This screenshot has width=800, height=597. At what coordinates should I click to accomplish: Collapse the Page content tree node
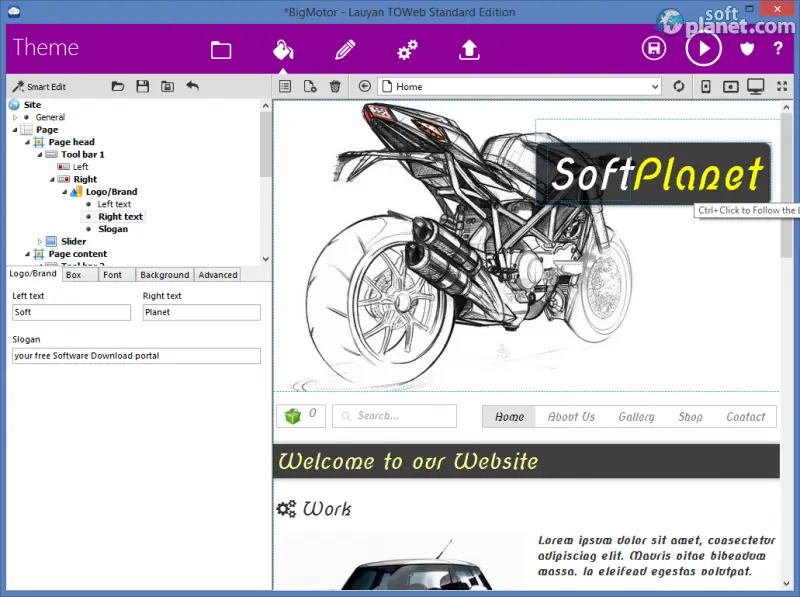pyautogui.click(x=27, y=254)
